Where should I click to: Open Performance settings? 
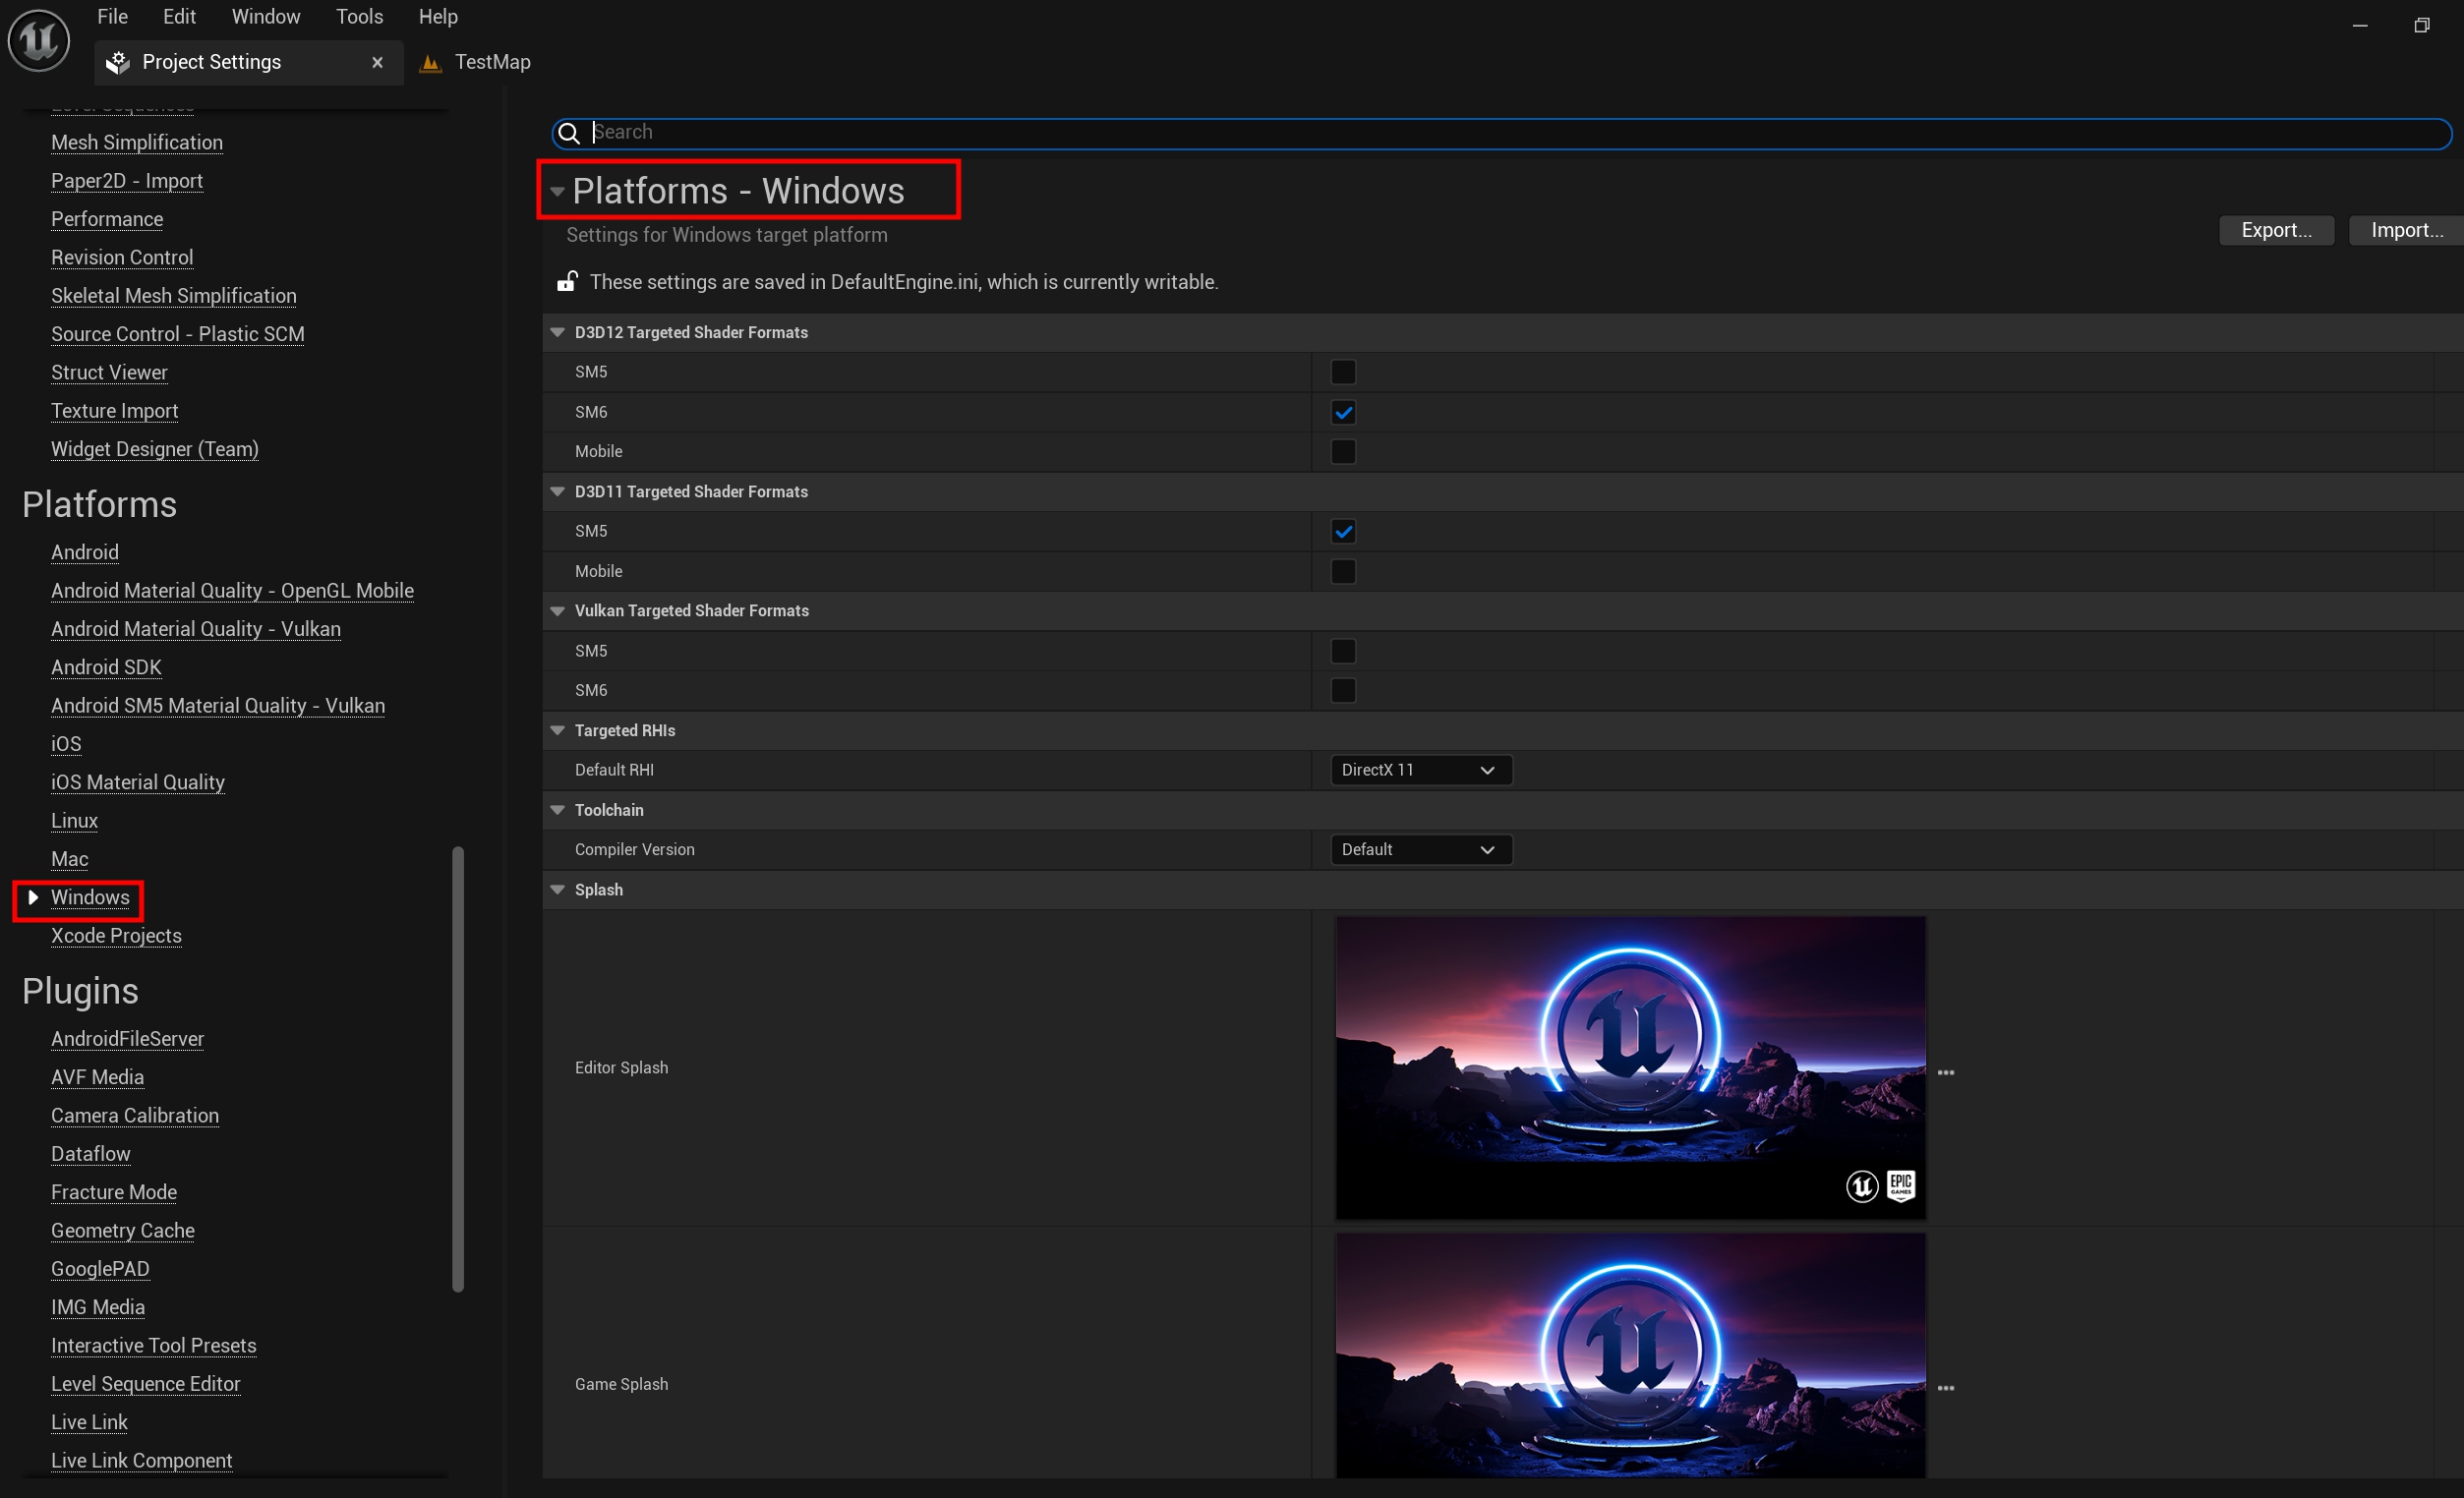107,219
